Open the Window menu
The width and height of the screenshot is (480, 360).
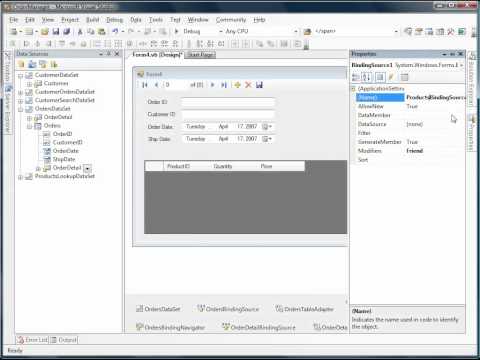pos(198,20)
